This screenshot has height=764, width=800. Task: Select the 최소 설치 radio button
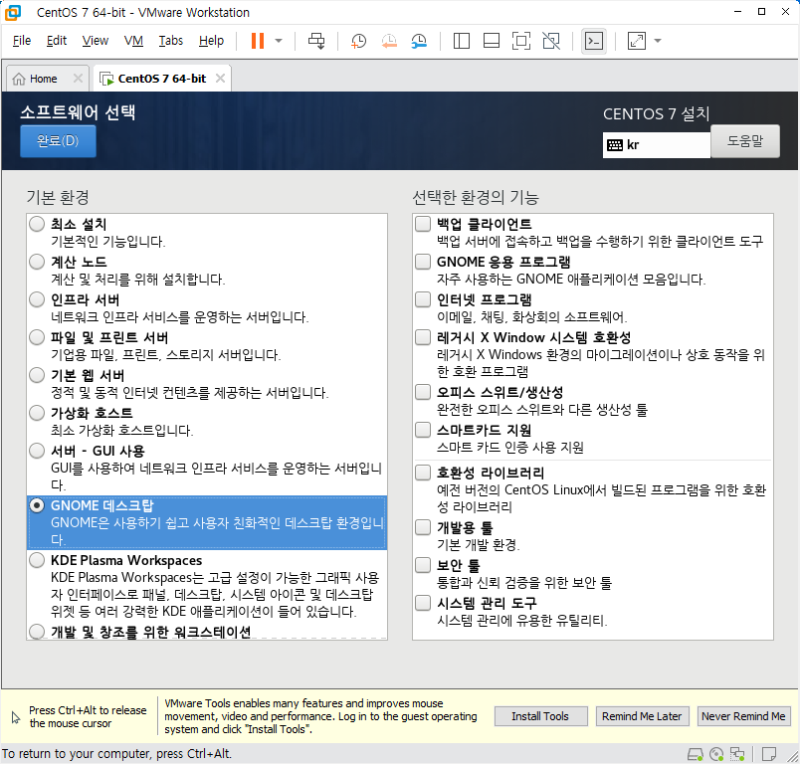click(x=36, y=224)
